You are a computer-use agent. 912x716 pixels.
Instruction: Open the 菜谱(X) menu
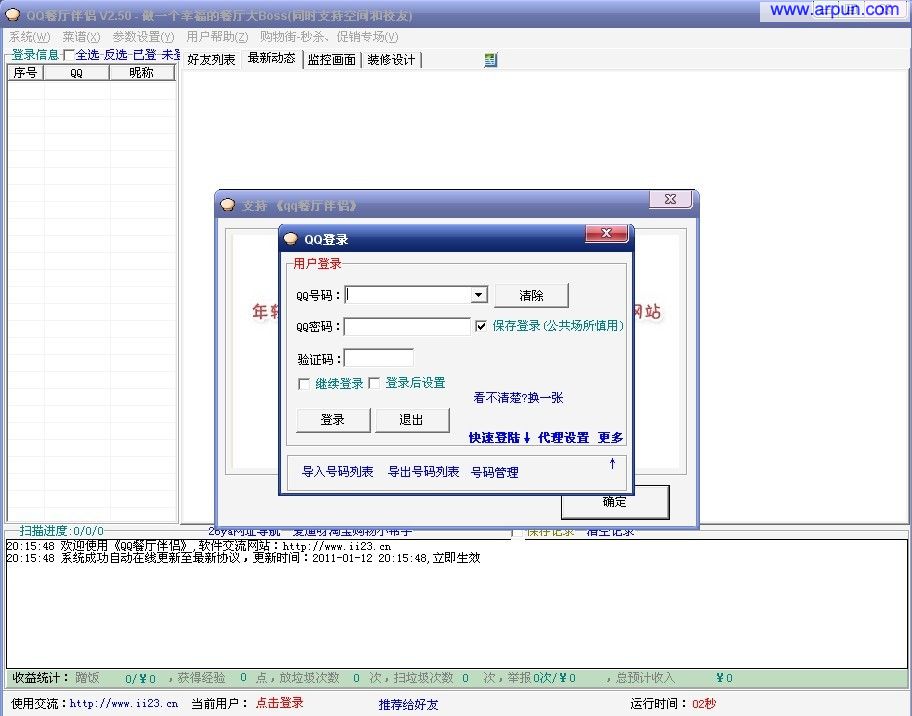click(81, 37)
